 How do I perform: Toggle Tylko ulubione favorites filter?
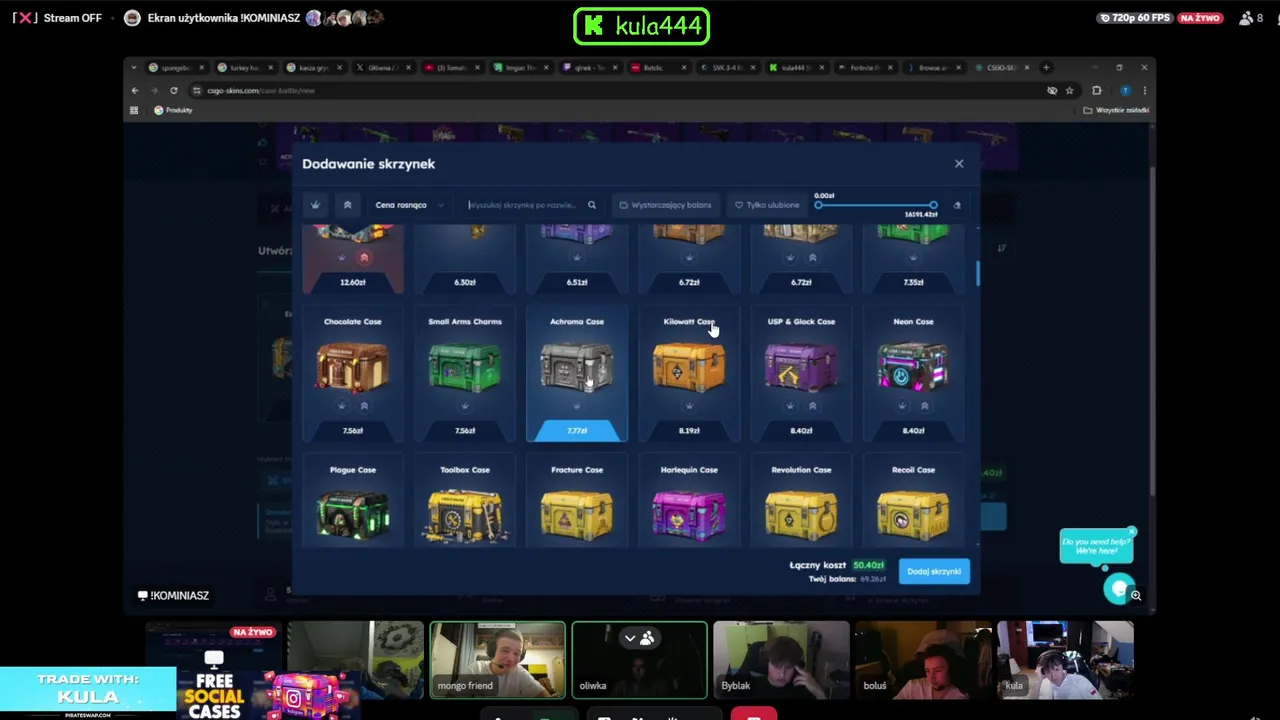click(767, 205)
